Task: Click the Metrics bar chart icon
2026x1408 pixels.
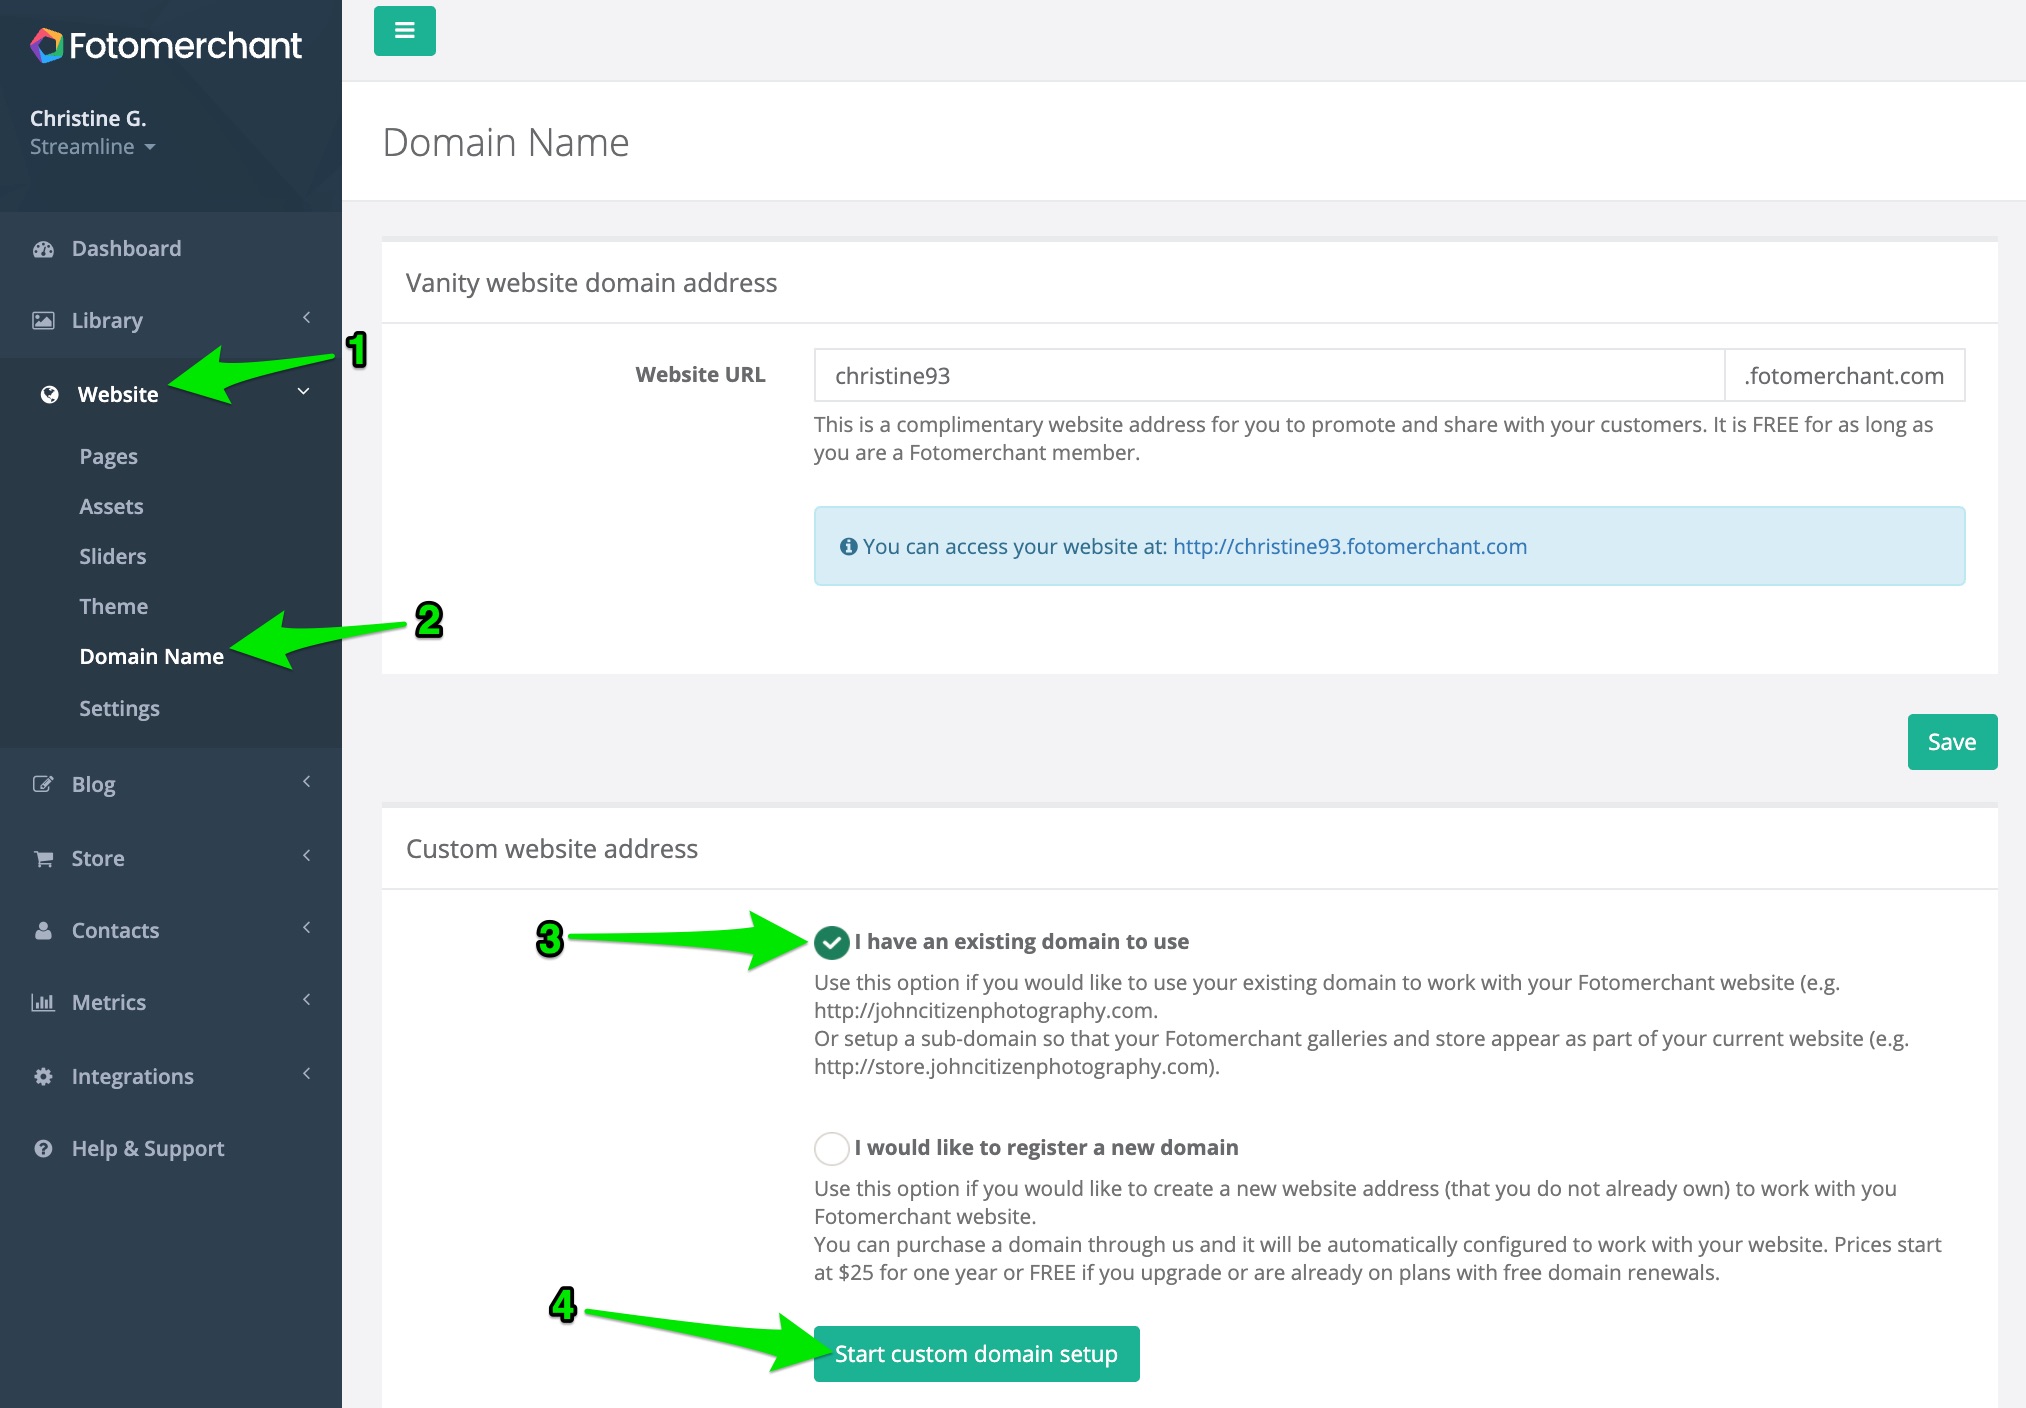Action: [43, 1003]
